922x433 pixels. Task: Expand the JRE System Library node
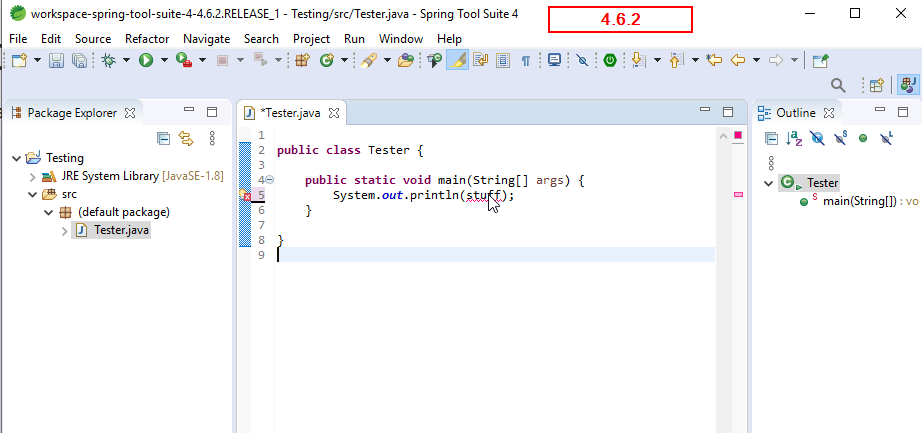(x=33, y=176)
